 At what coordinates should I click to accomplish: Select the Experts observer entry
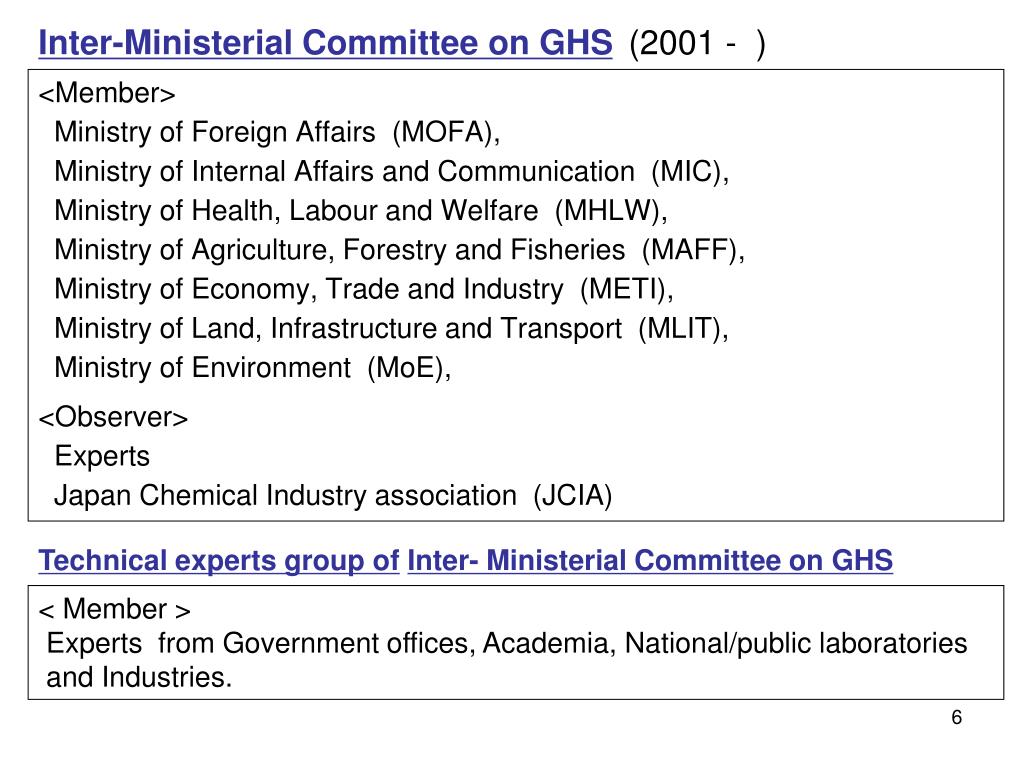click(x=102, y=456)
